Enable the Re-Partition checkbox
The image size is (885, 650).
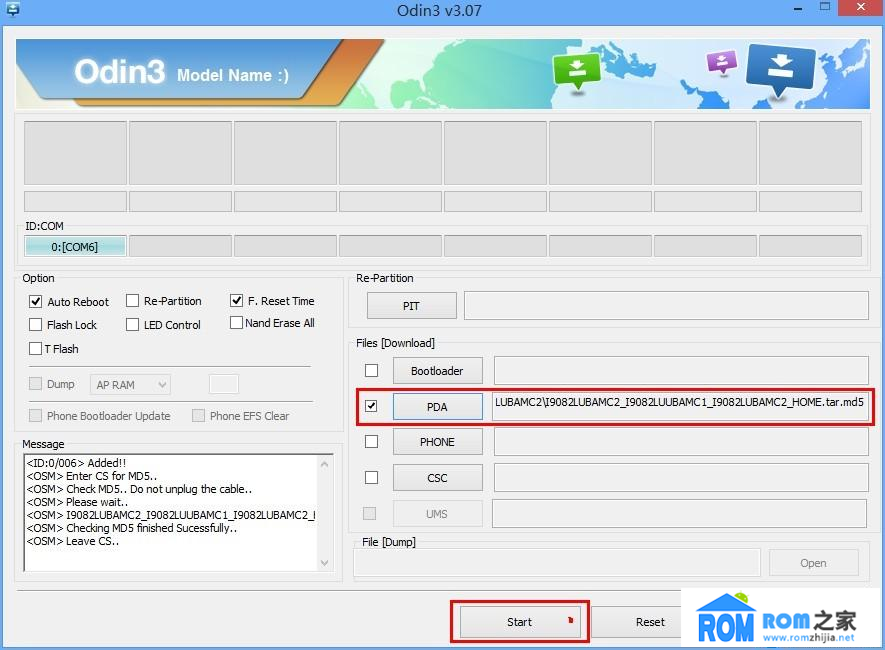pyautogui.click(x=133, y=301)
